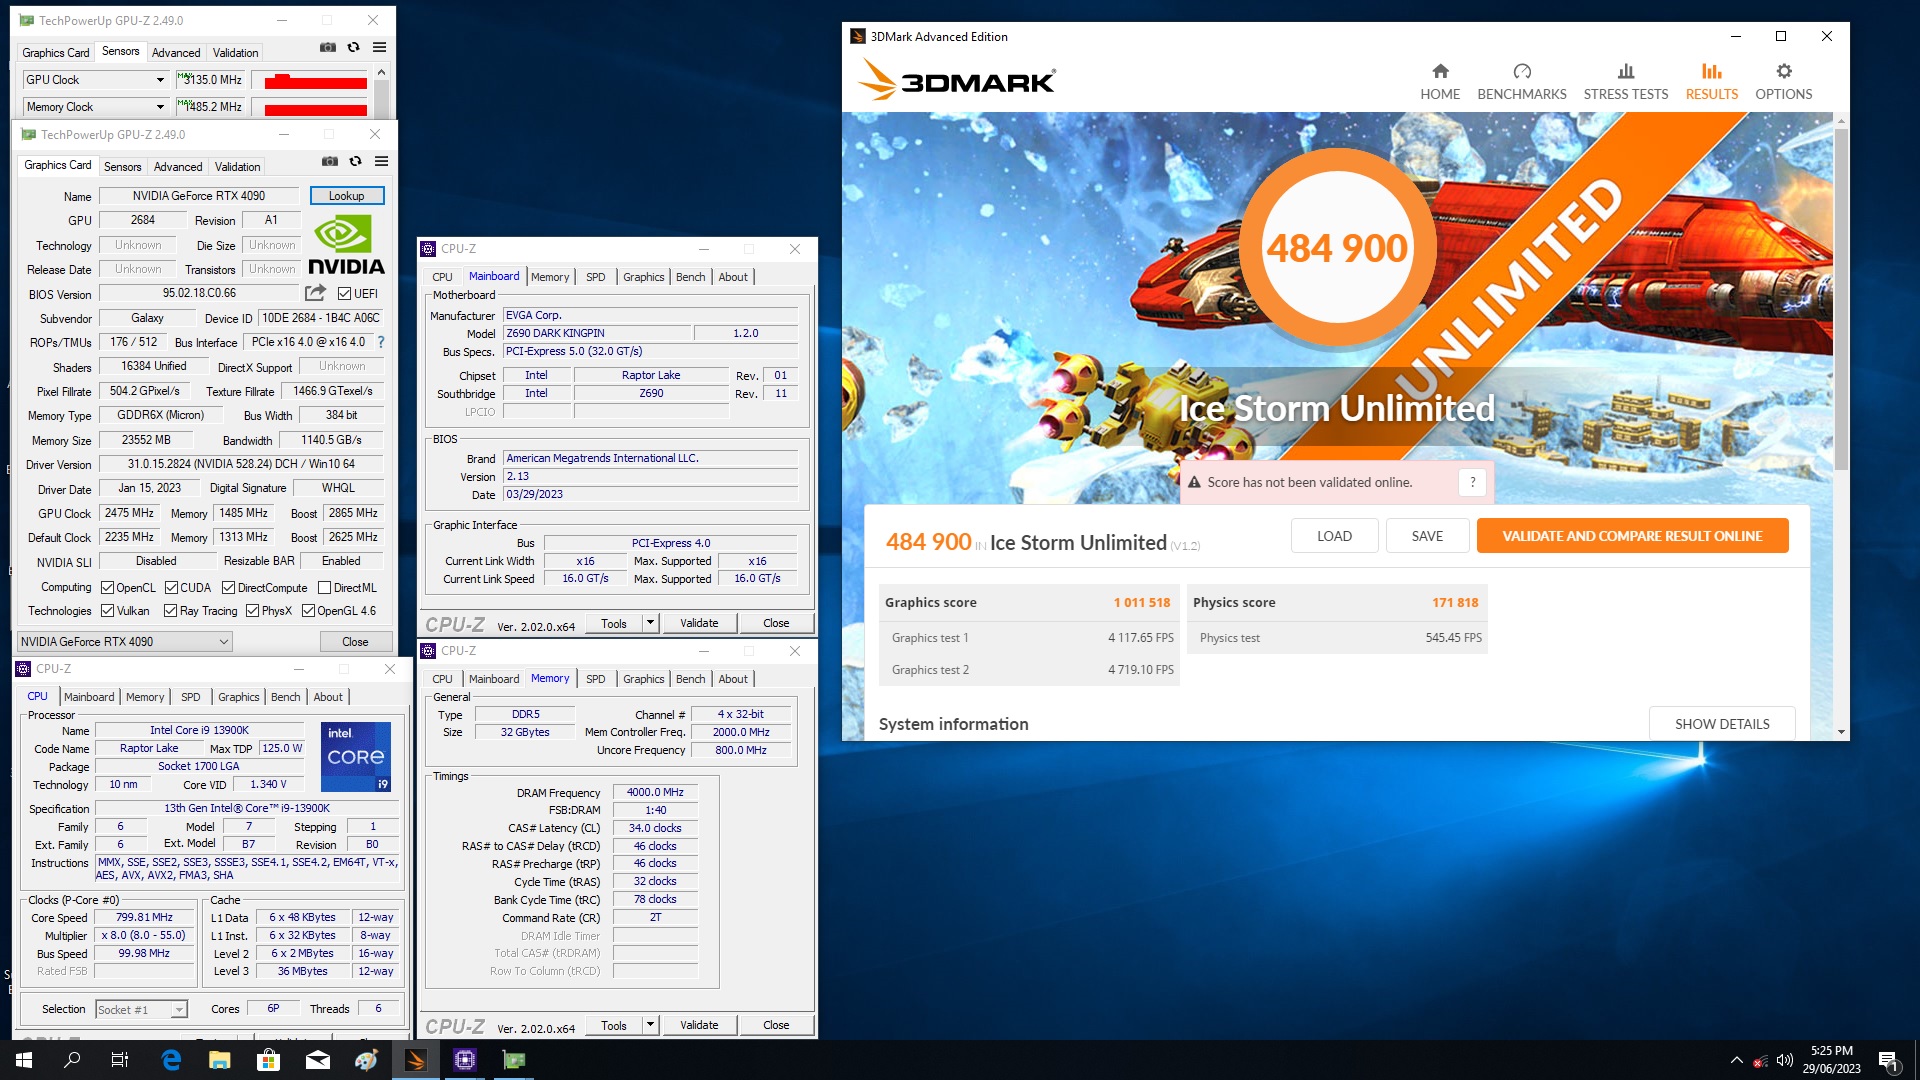Toggle Ray Tracing checkbox in GPU-Z
The height and width of the screenshot is (1080, 1920).
170,611
